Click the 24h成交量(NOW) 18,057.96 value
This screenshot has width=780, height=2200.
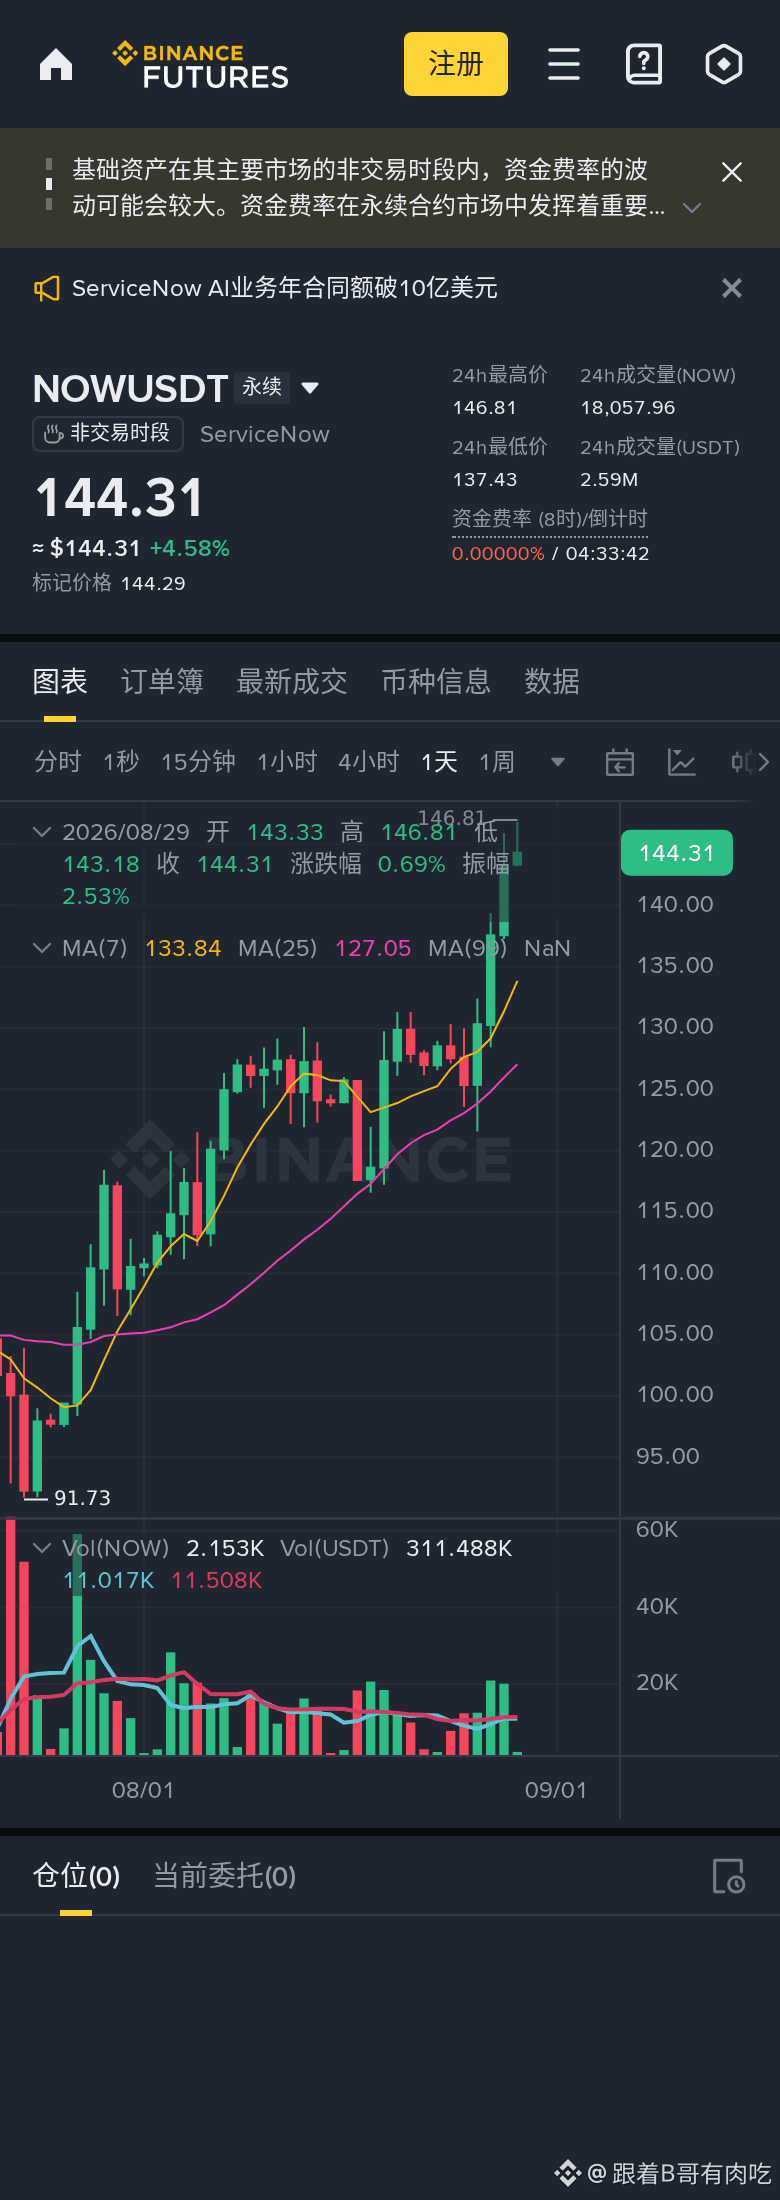point(628,408)
